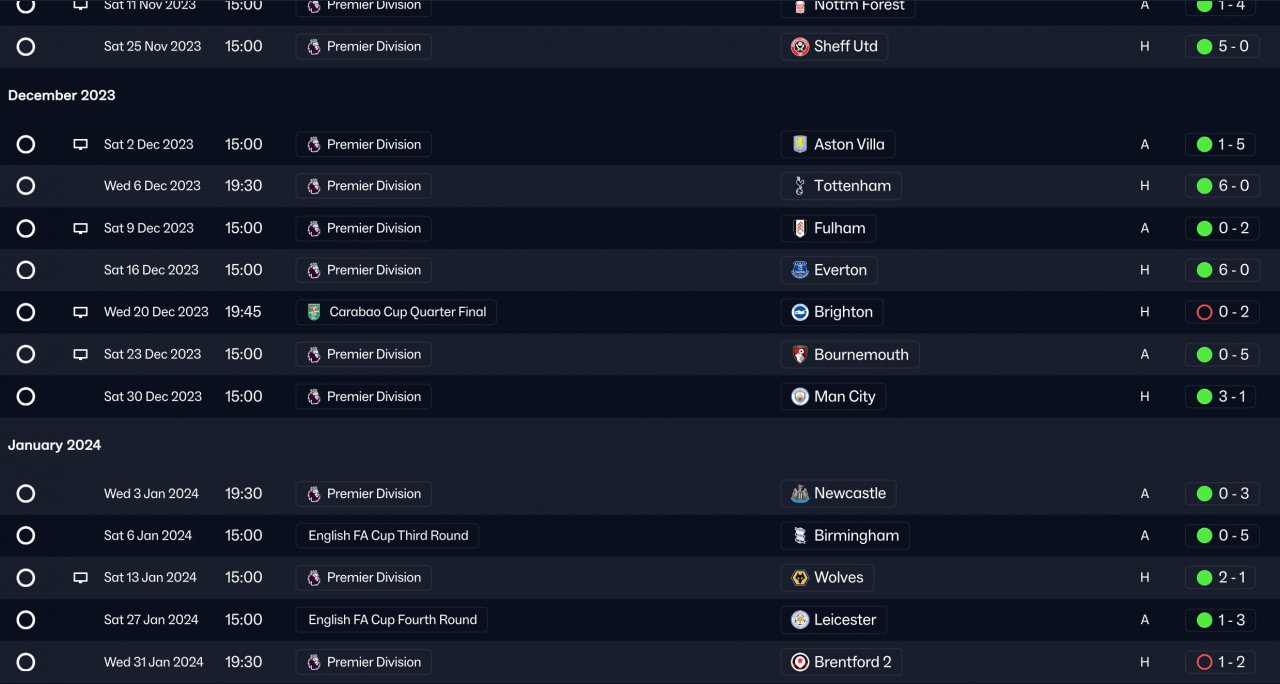Click the Wolves club crest icon

800,577
